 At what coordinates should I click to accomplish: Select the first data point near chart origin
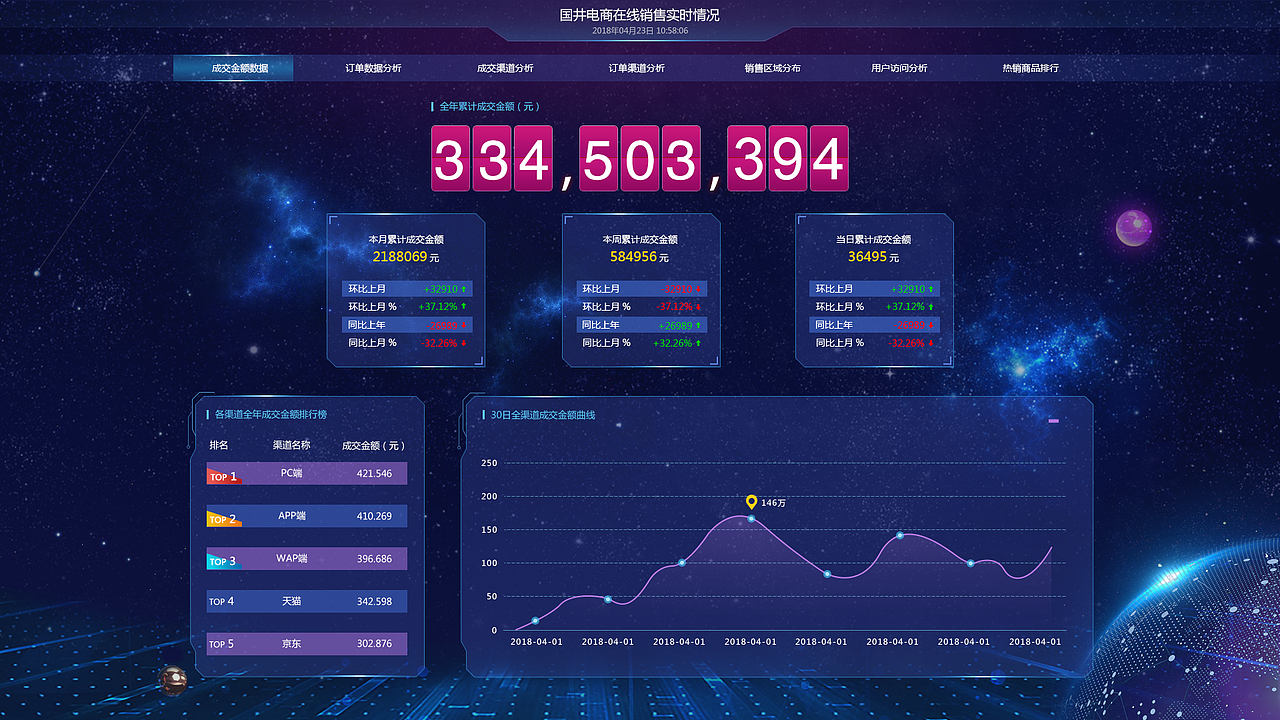535,621
